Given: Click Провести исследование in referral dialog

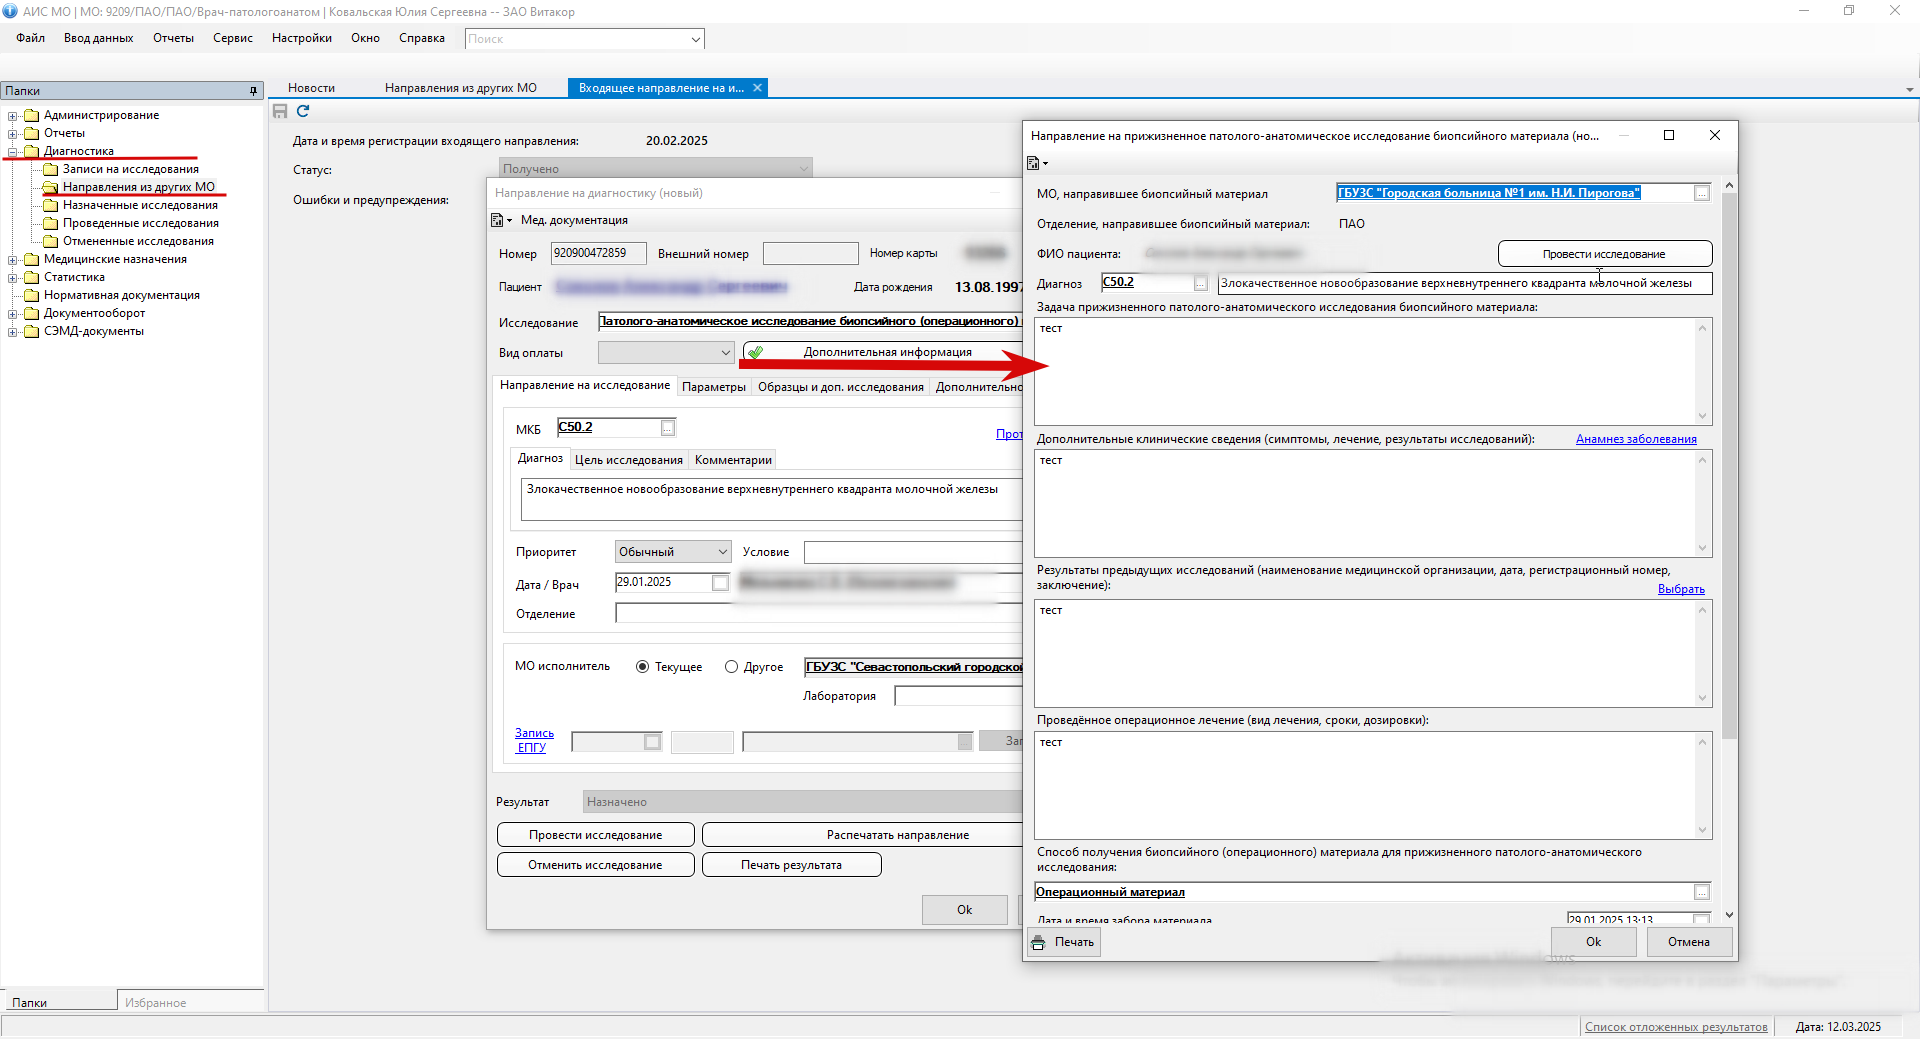Looking at the screenshot, I should point(1605,254).
